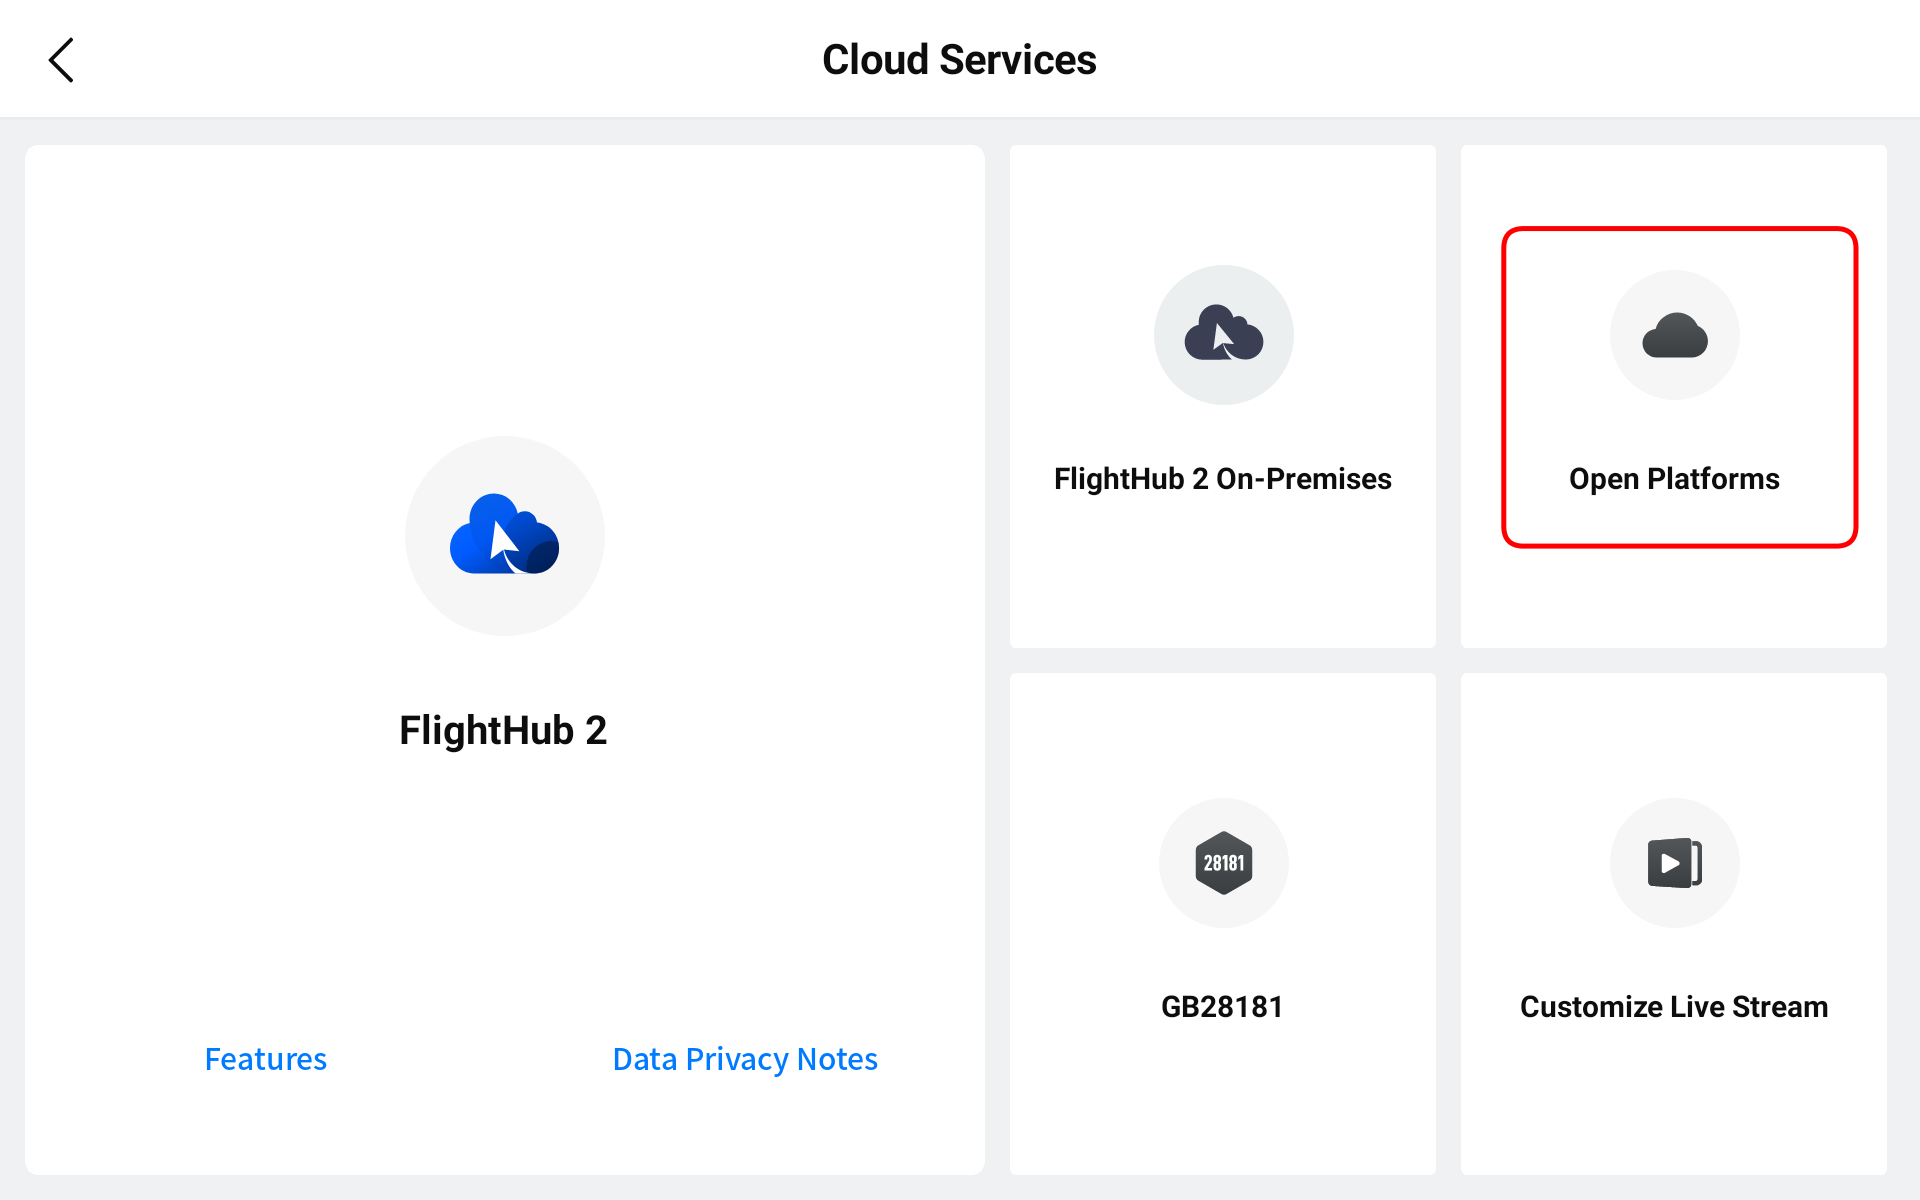Click the Customize Live Stream video icon
The width and height of the screenshot is (1920, 1200).
[1674, 862]
